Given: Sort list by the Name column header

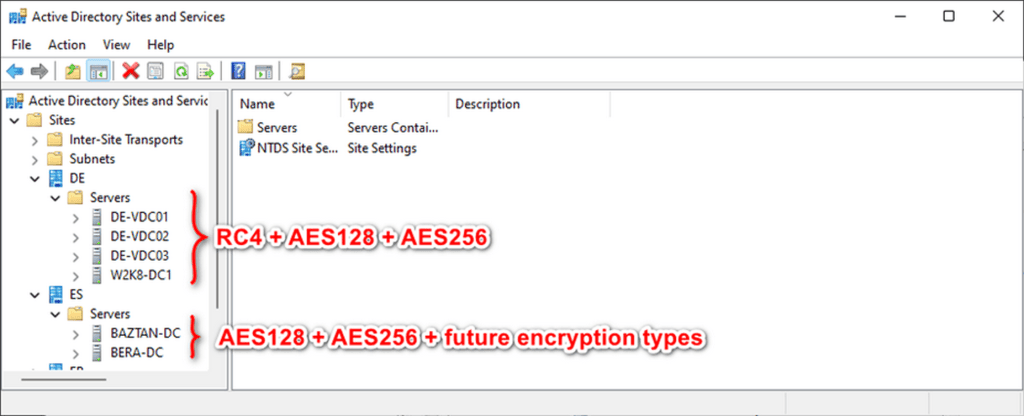Looking at the screenshot, I should tap(258, 104).
